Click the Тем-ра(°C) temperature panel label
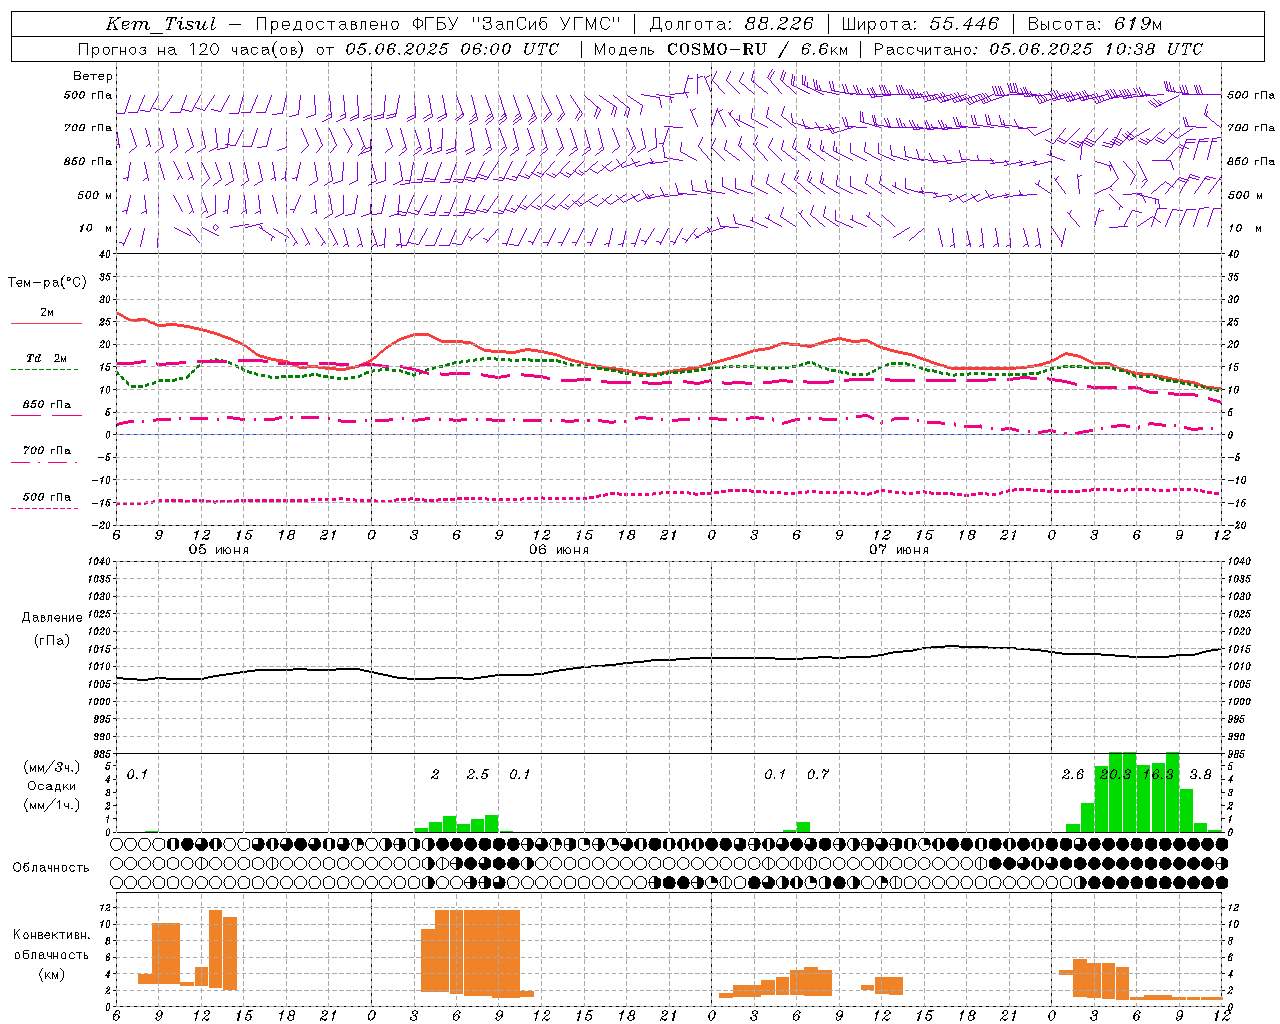This screenshot has width=1280, height=1024. click(47, 283)
